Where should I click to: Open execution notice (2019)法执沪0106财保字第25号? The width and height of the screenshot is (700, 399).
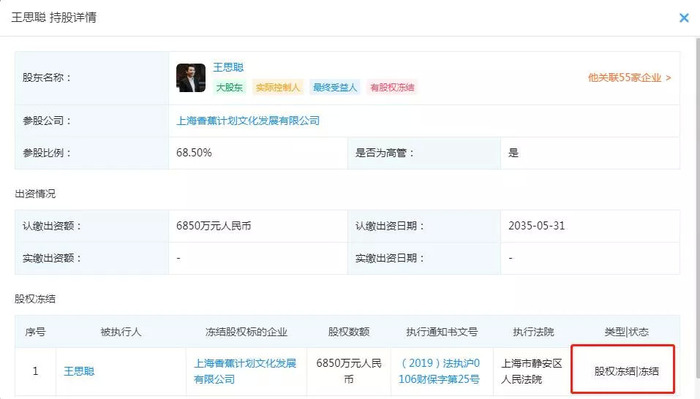[439, 371]
